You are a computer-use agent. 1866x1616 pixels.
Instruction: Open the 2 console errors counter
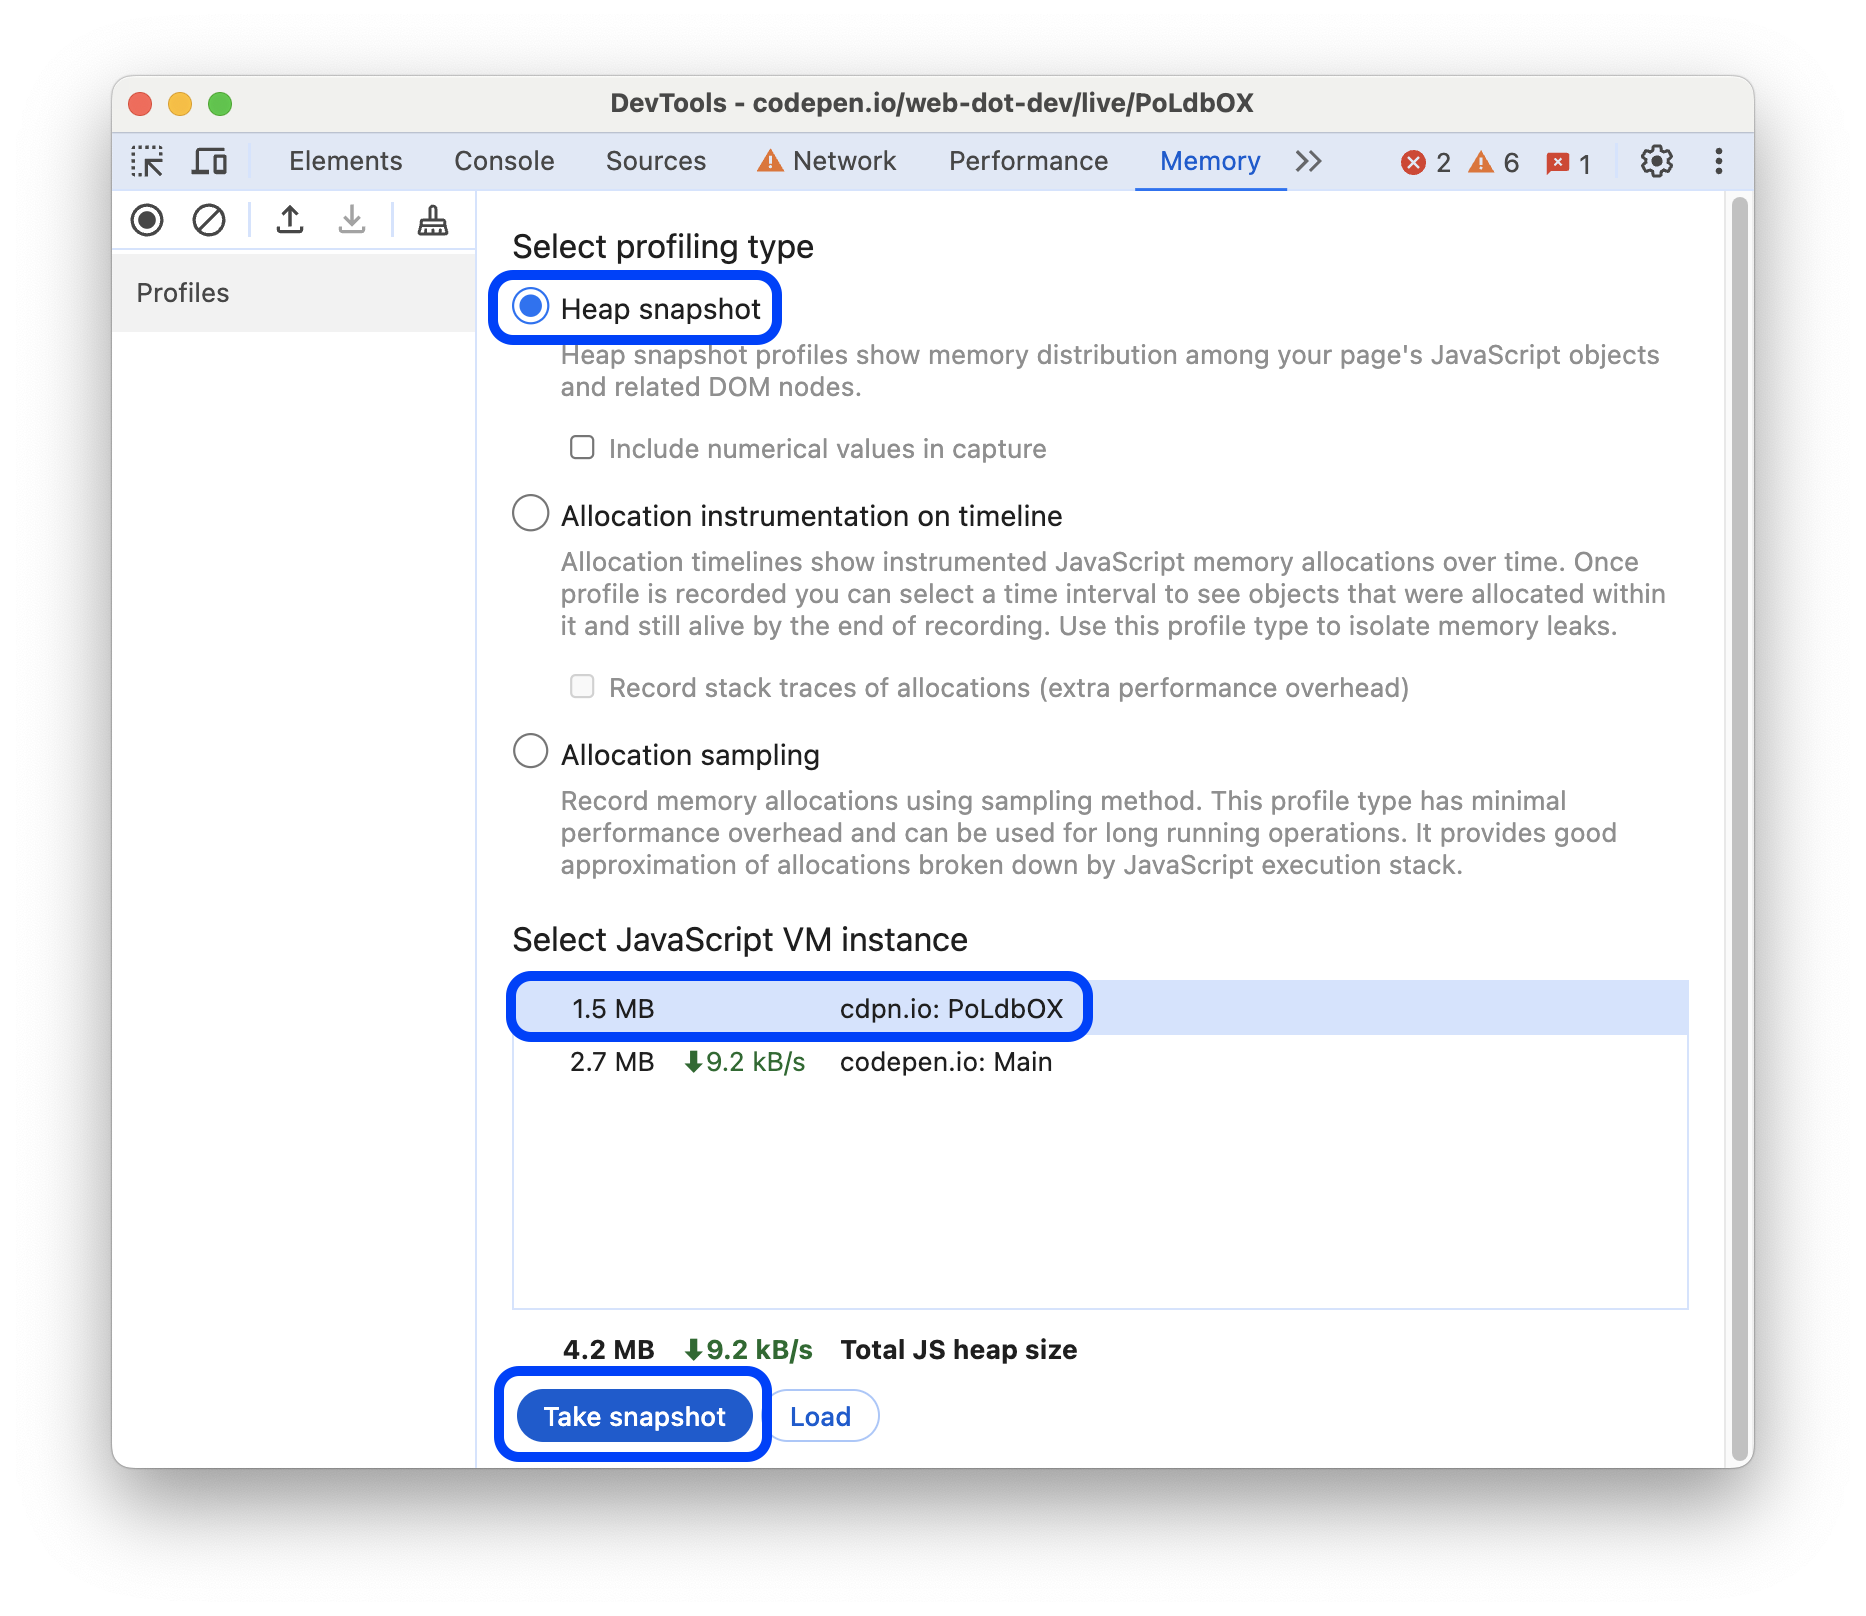(x=1427, y=161)
